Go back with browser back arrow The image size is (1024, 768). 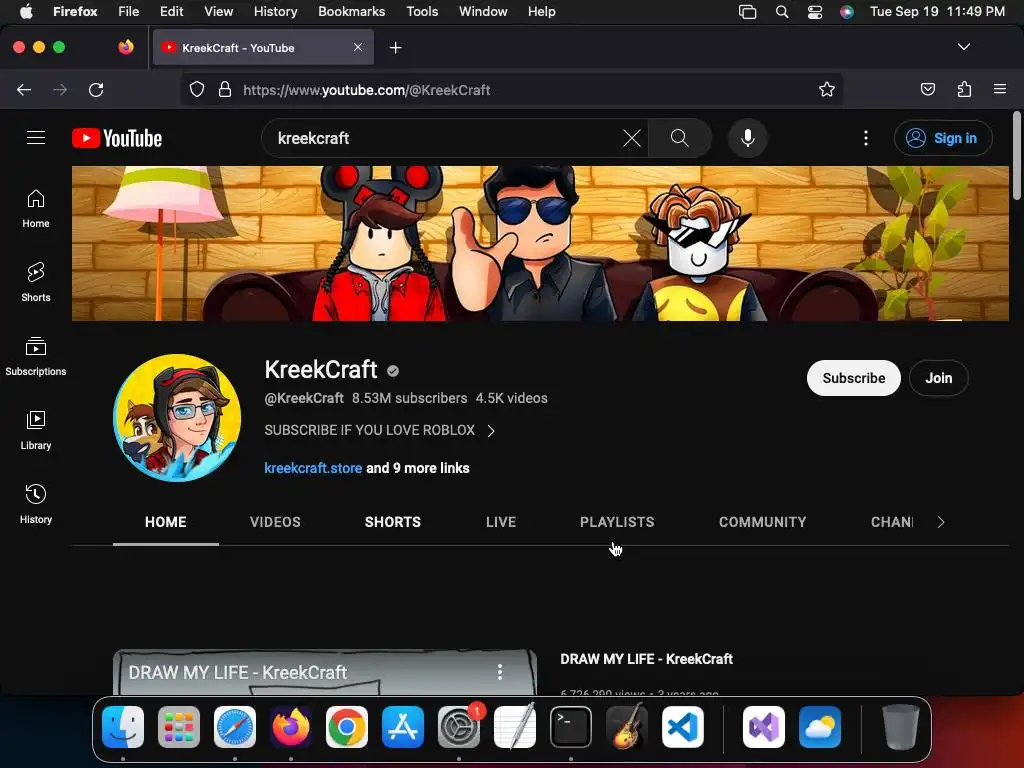click(24, 90)
